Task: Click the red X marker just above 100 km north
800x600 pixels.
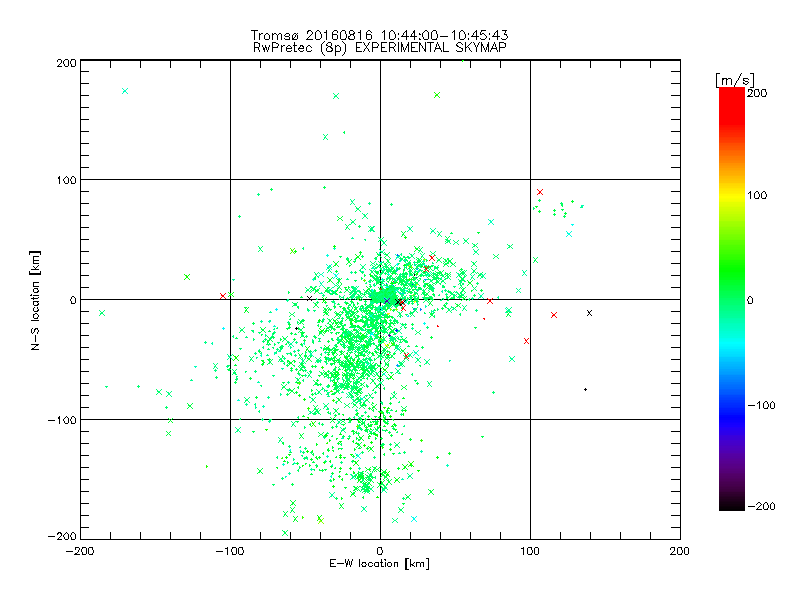Action: (540, 192)
